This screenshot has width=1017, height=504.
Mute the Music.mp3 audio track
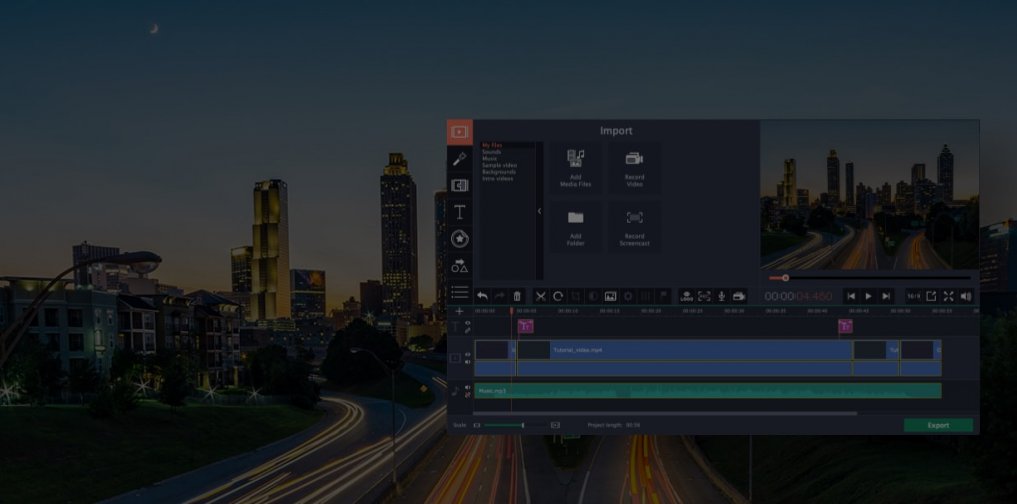468,387
